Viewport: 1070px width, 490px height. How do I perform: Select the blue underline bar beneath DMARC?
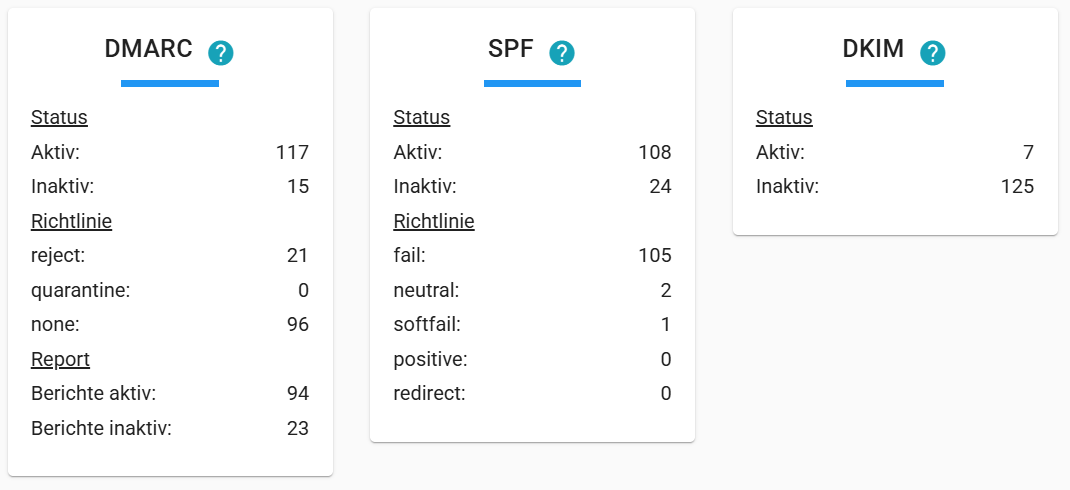(x=170, y=83)
